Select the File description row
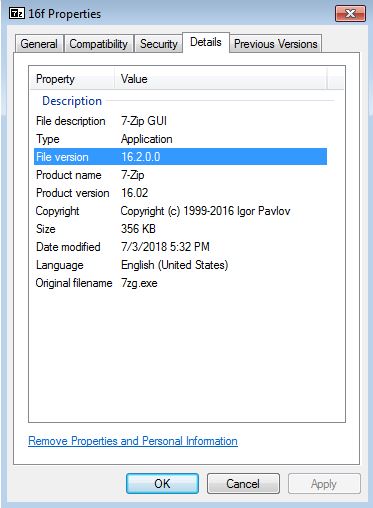 point(180,121)
